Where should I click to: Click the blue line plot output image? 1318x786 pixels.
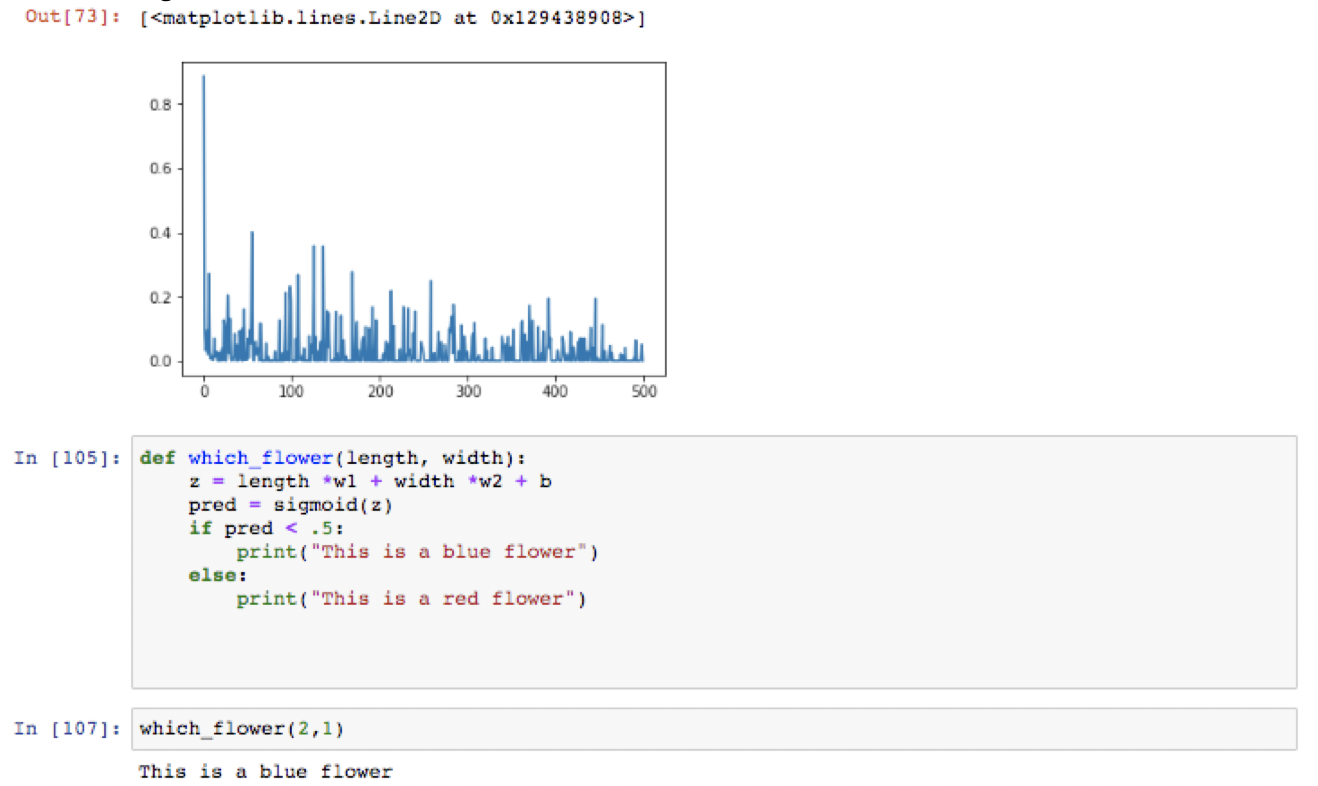pyautogui.click(x=423, y=220)
